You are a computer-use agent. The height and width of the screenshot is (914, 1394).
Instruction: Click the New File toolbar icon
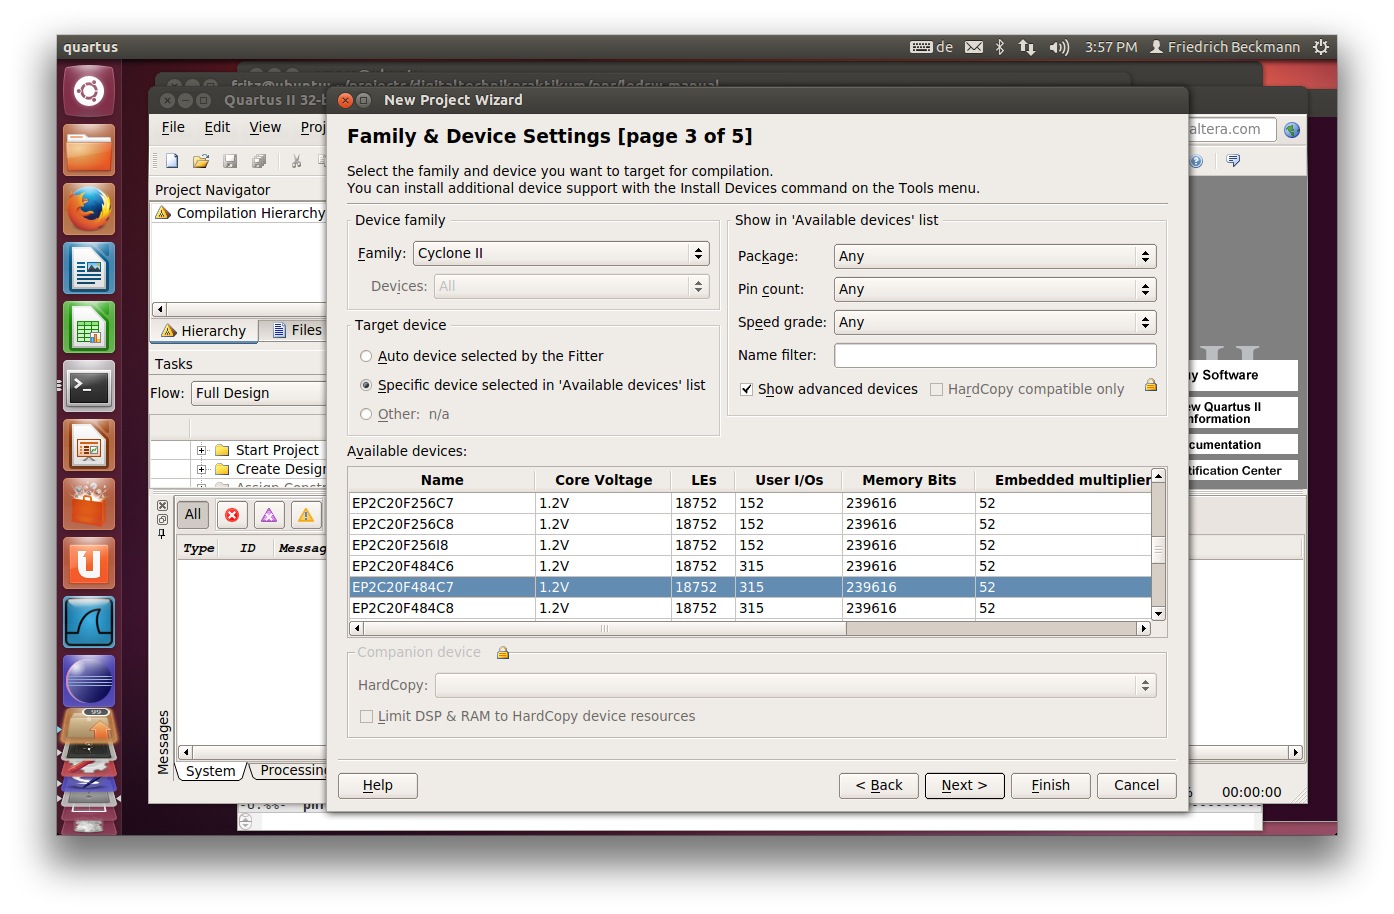click(x=172, y=161)
